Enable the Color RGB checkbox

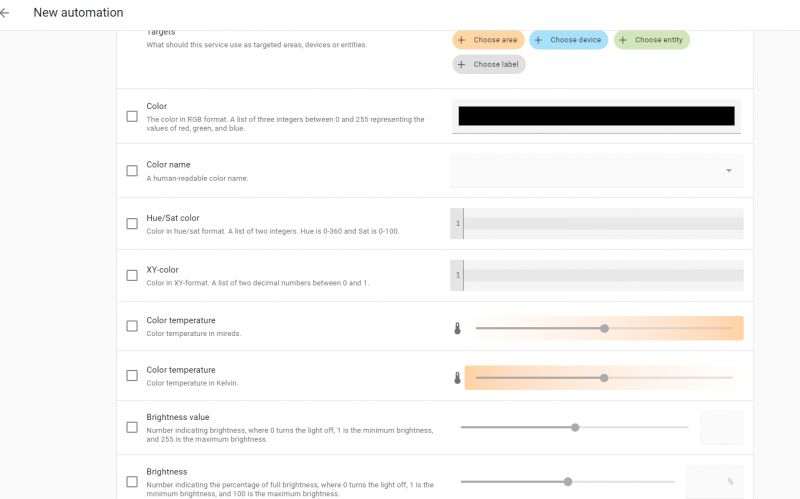(132, 116)
